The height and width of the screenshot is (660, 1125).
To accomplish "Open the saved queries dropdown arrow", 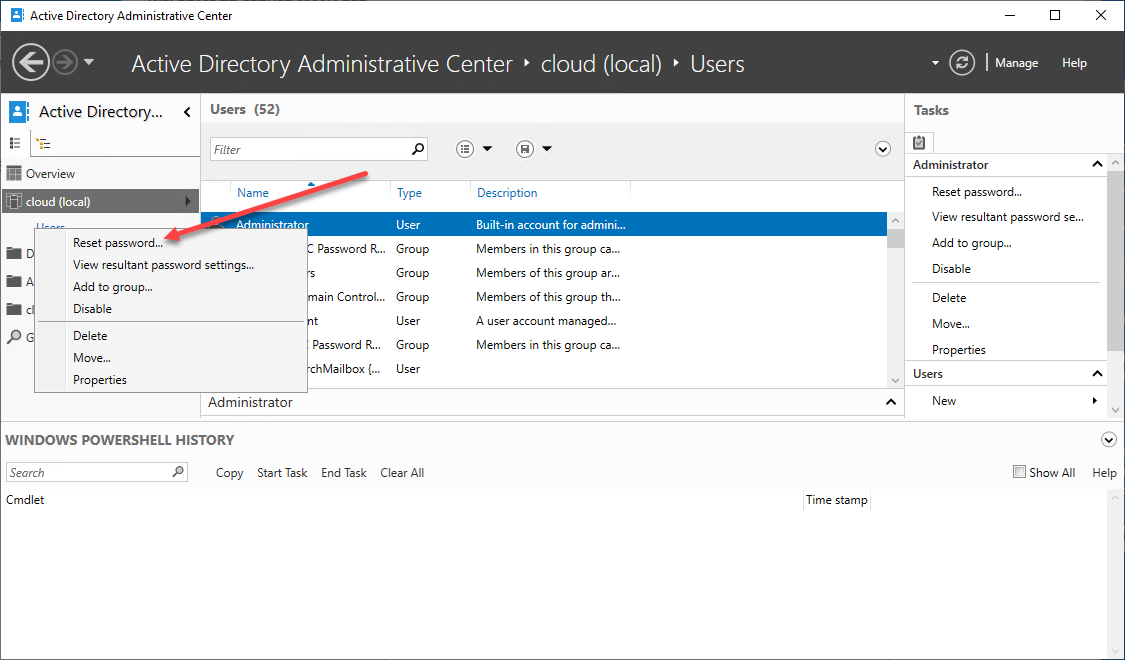I will (x=547, y=148).
